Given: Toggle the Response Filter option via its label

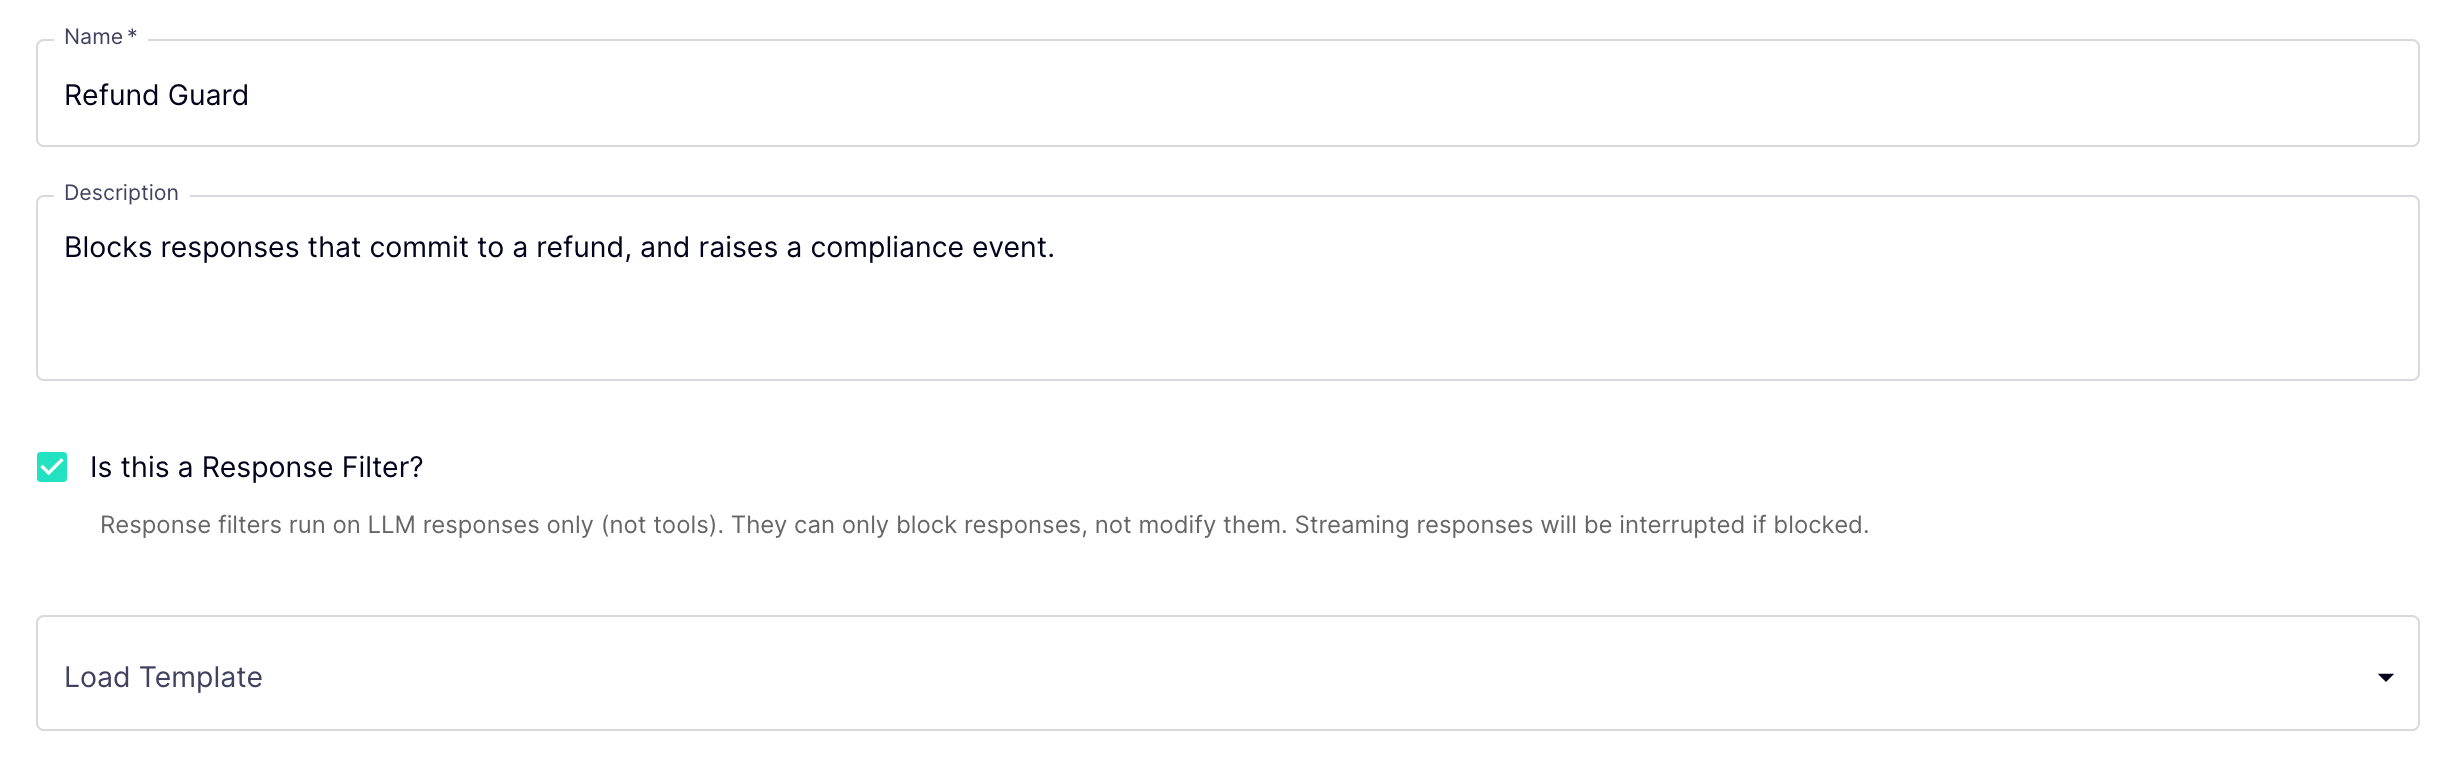Looking at the screenshot, I should (256, 467).
